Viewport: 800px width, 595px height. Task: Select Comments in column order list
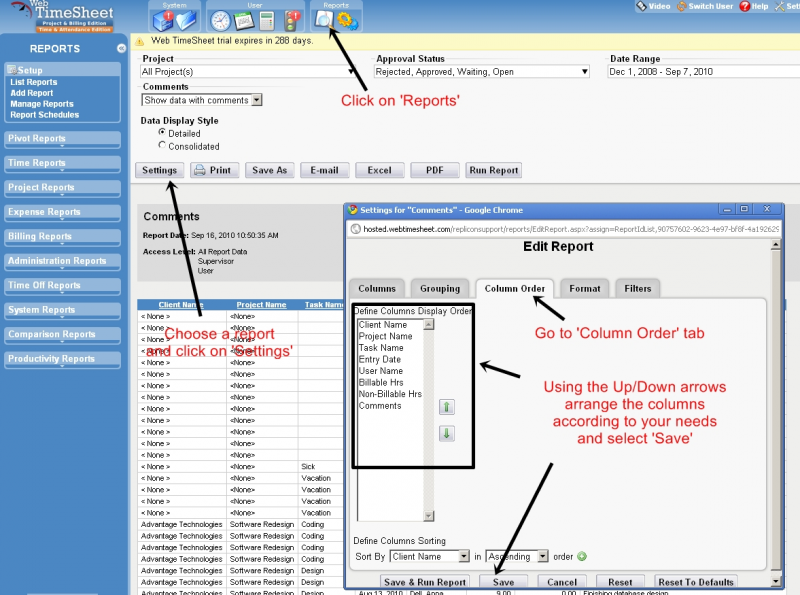380,406
